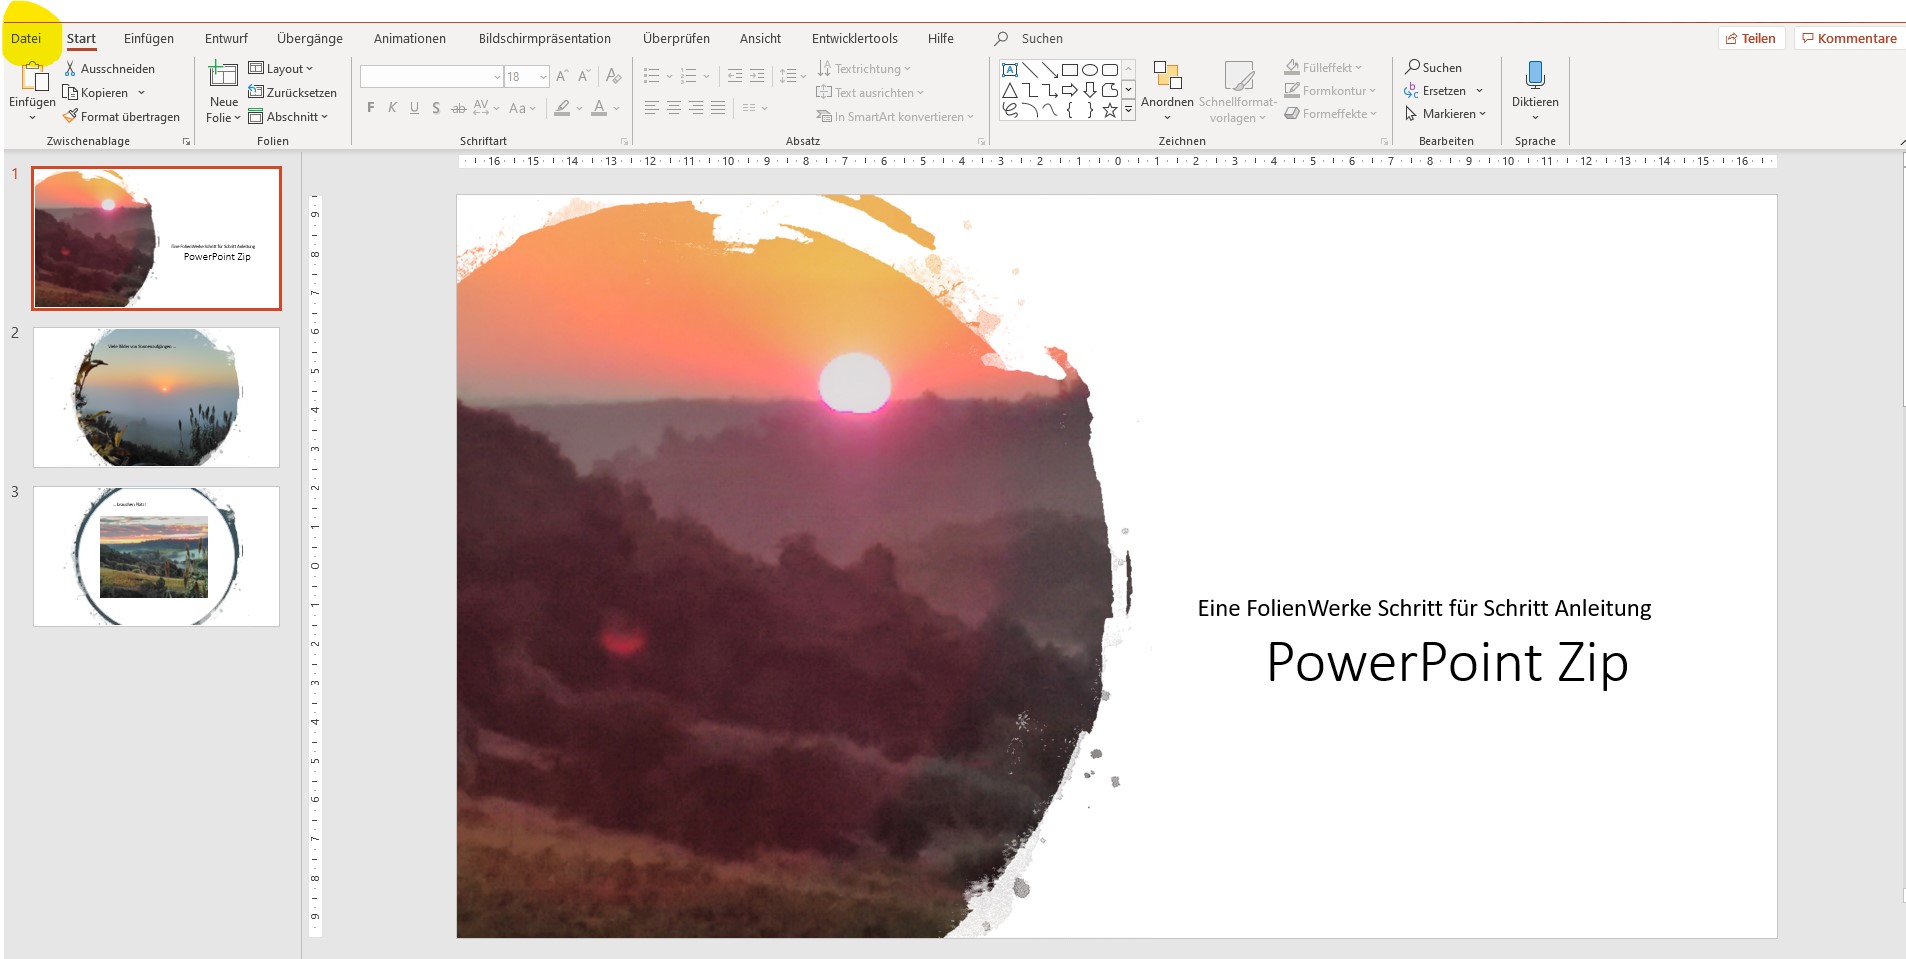Open the Überprüfen tab
The width and height of the screenshot is (1906, 959).
coord(676,38)
